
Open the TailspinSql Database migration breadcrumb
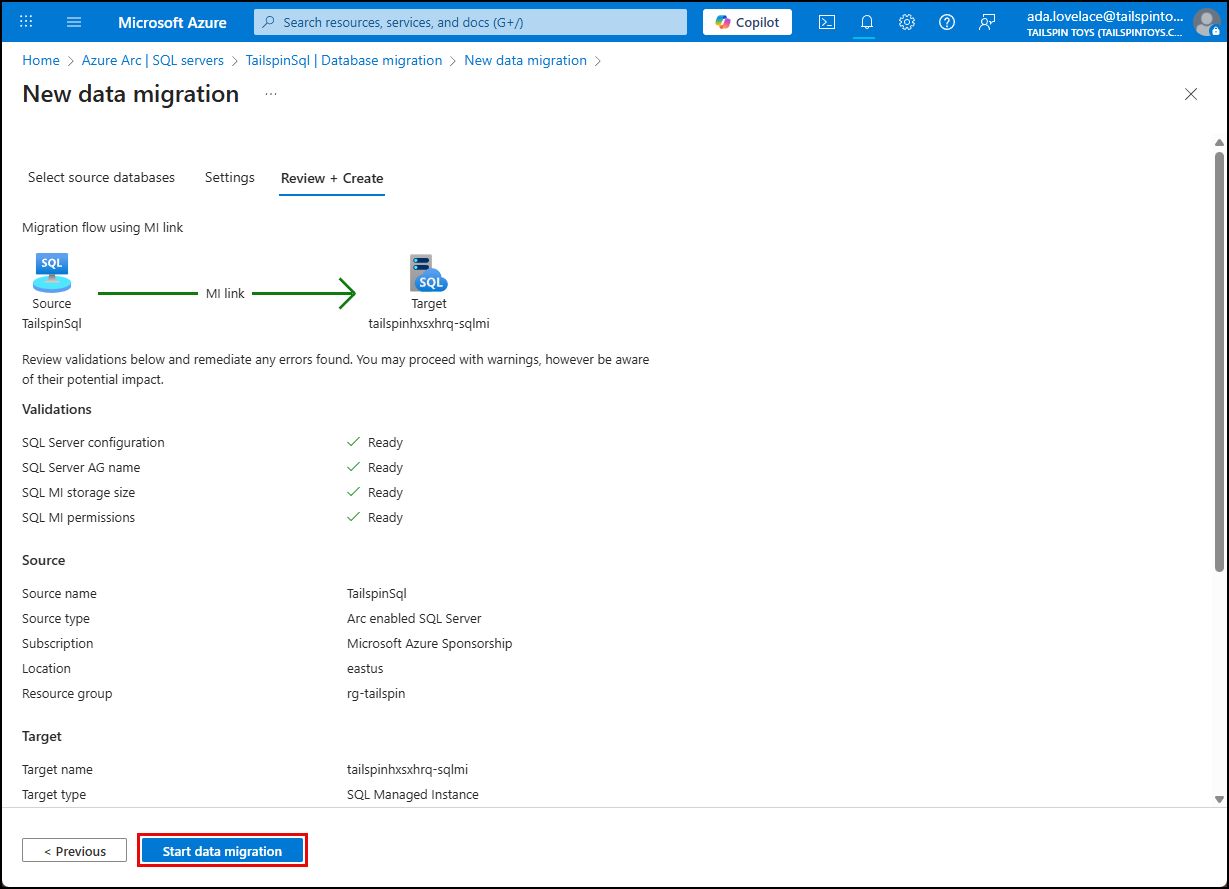(x=342, y=60)
